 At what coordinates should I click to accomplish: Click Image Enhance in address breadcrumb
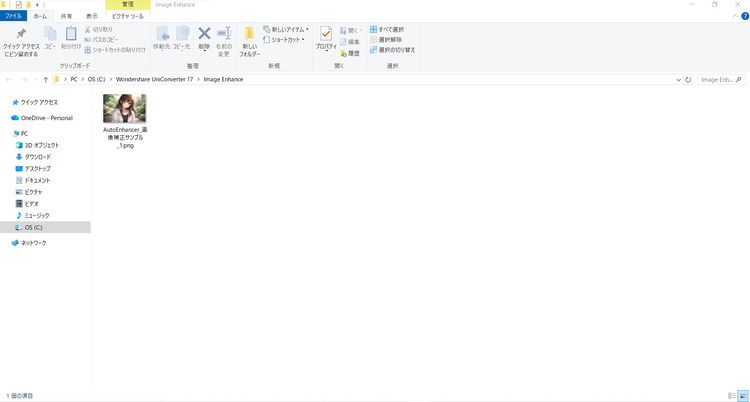pos(223,79)
